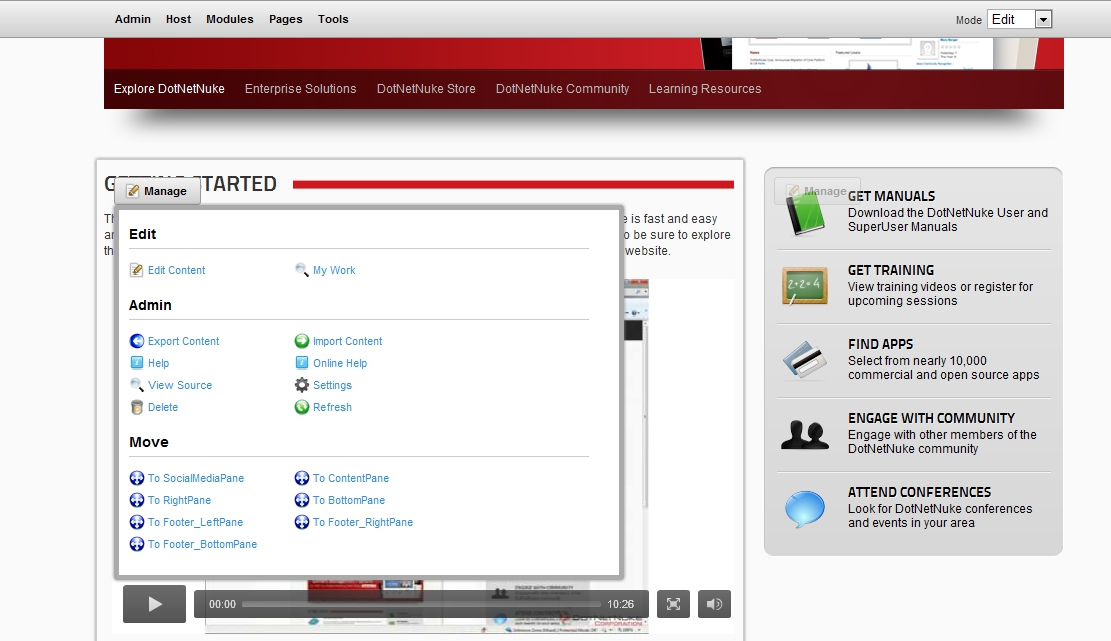Click the To Footer_BottomPane move icon
Image resolution: width=1111 pixels, height=641 pixels.
click(x=137, y=544)
